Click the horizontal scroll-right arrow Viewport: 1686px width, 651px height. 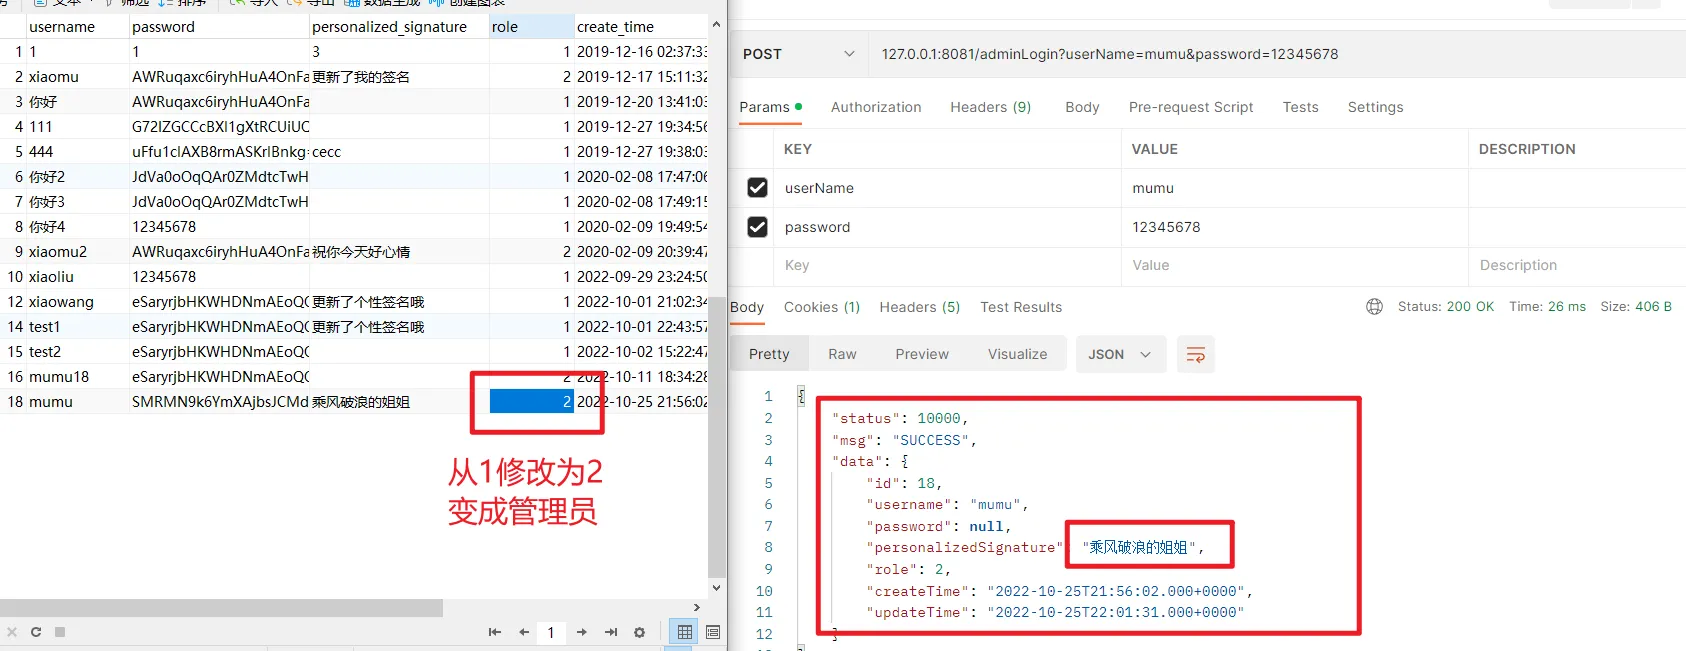[697, 607]
